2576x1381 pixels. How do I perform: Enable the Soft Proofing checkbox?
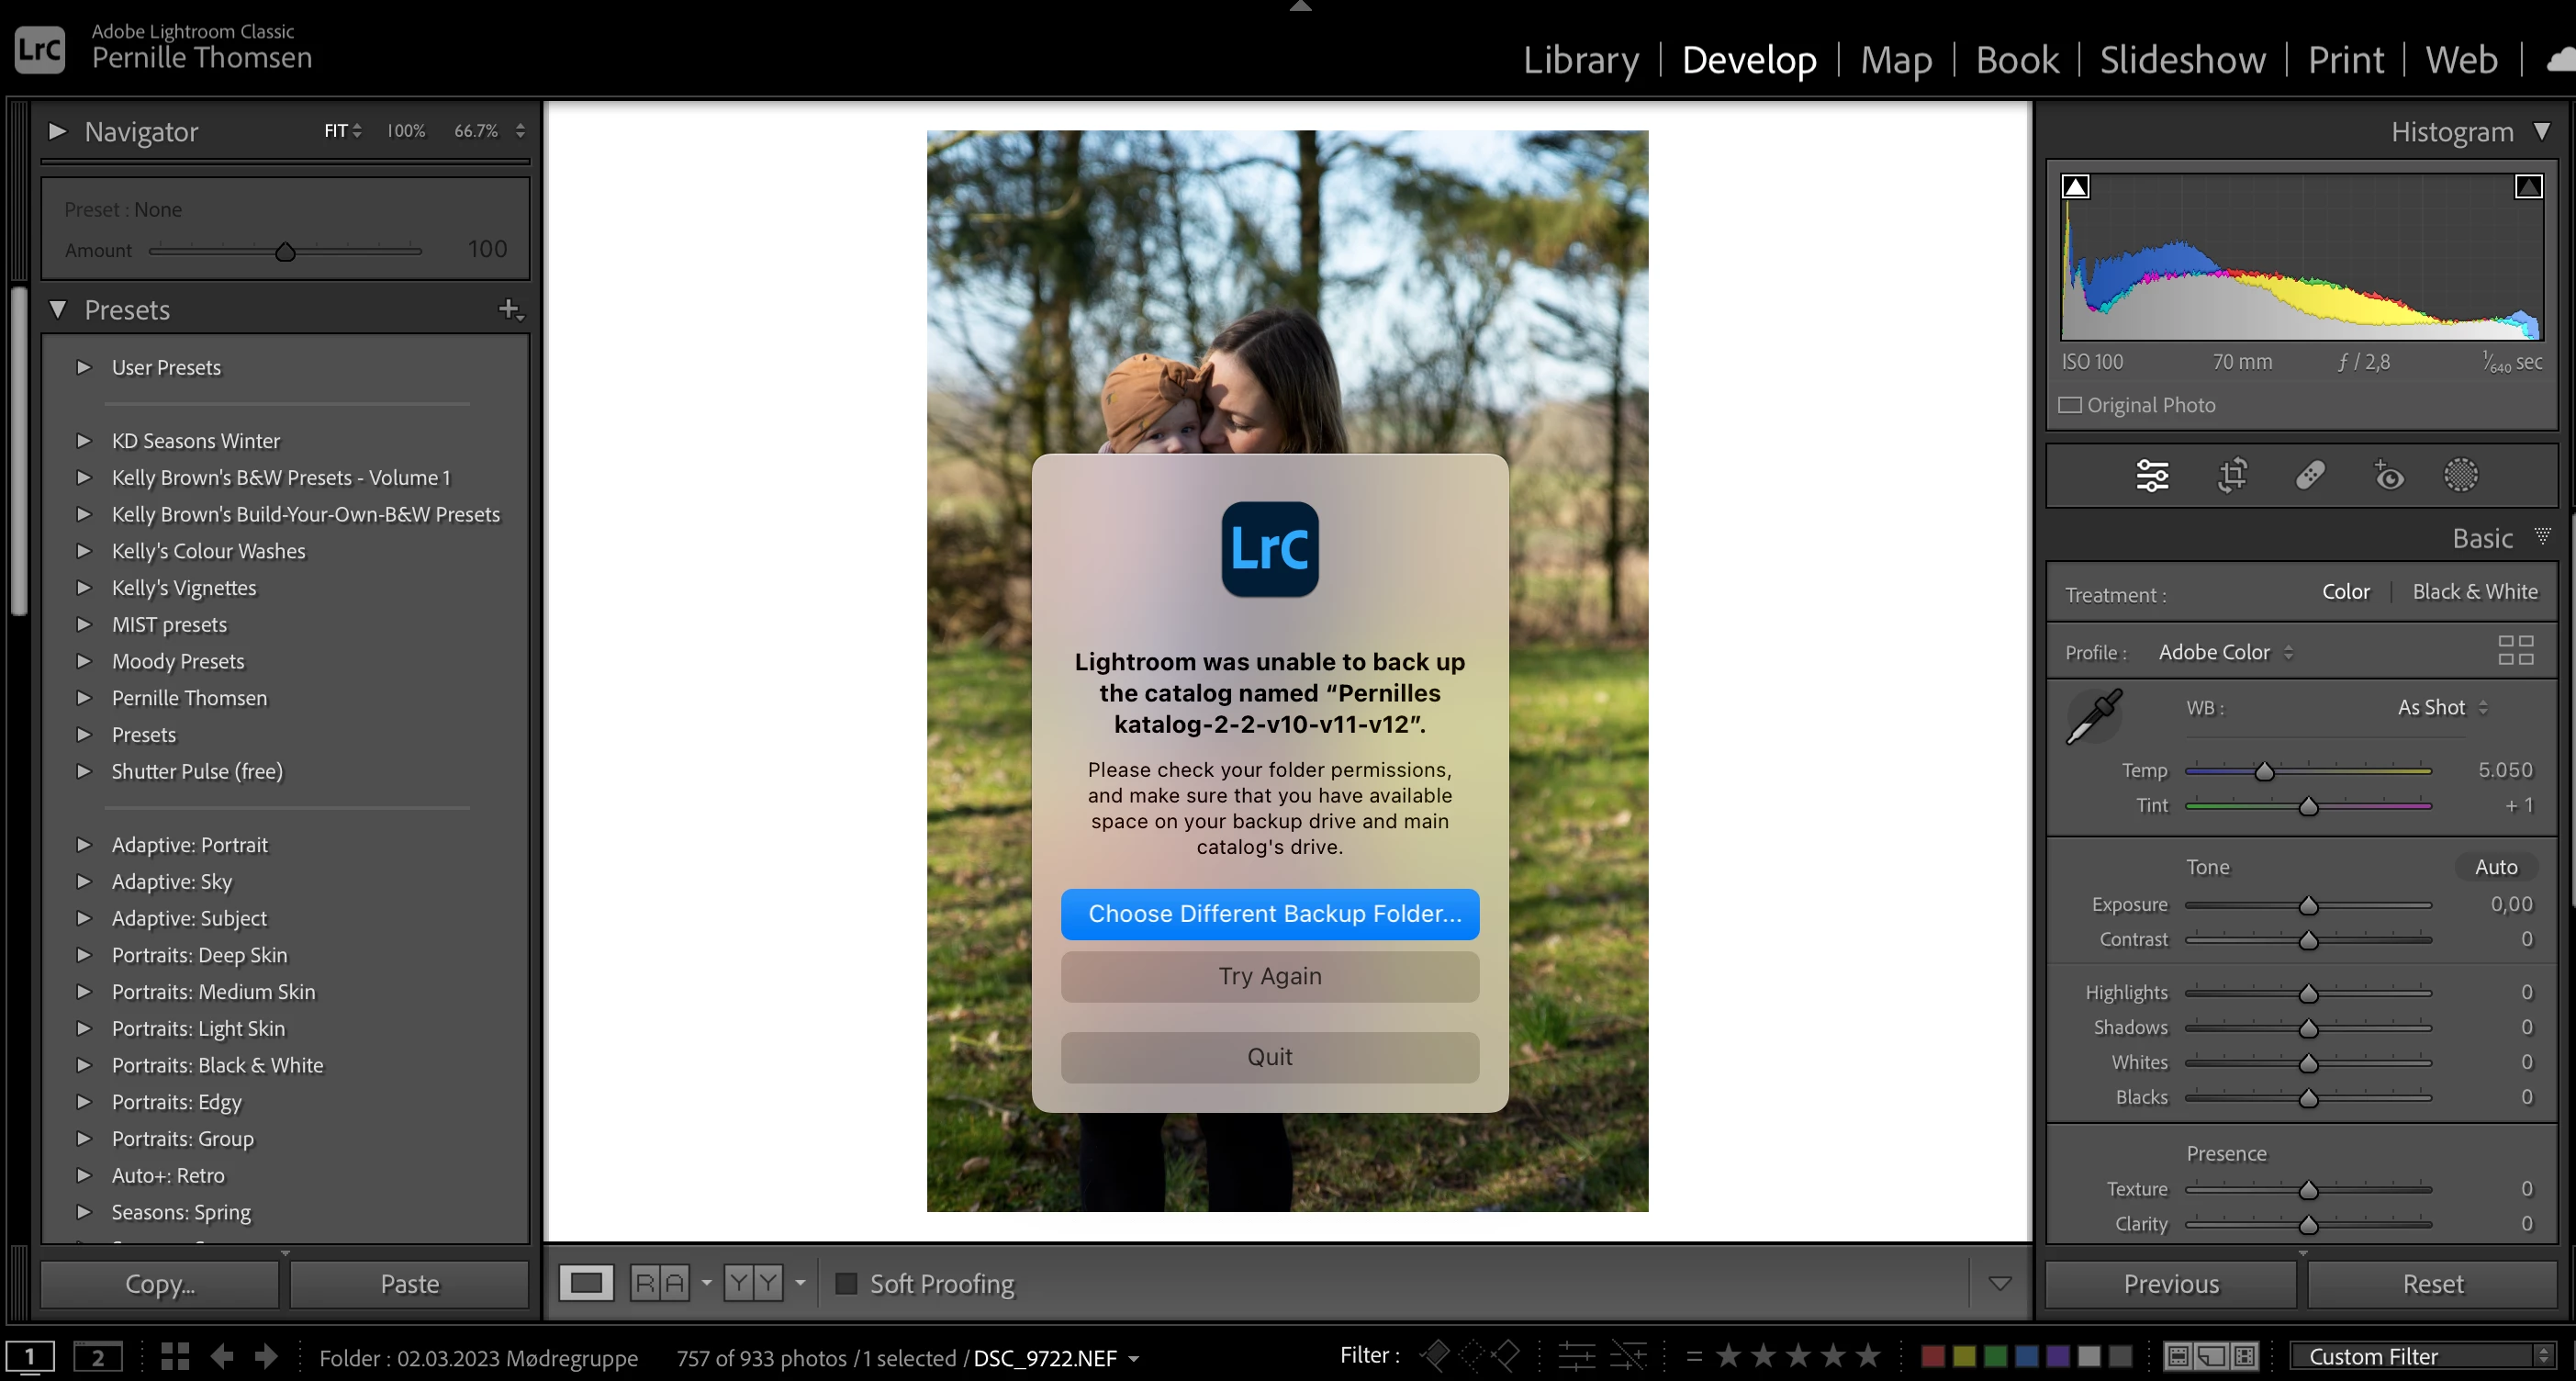coord(846,1283)
